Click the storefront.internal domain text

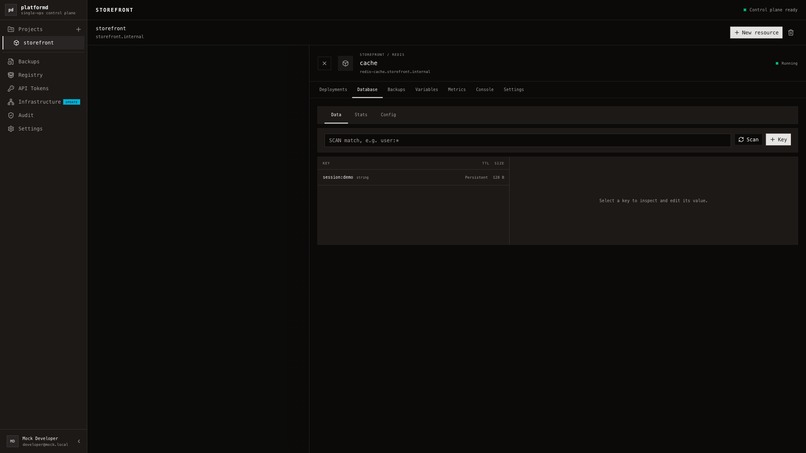[120, 37]
